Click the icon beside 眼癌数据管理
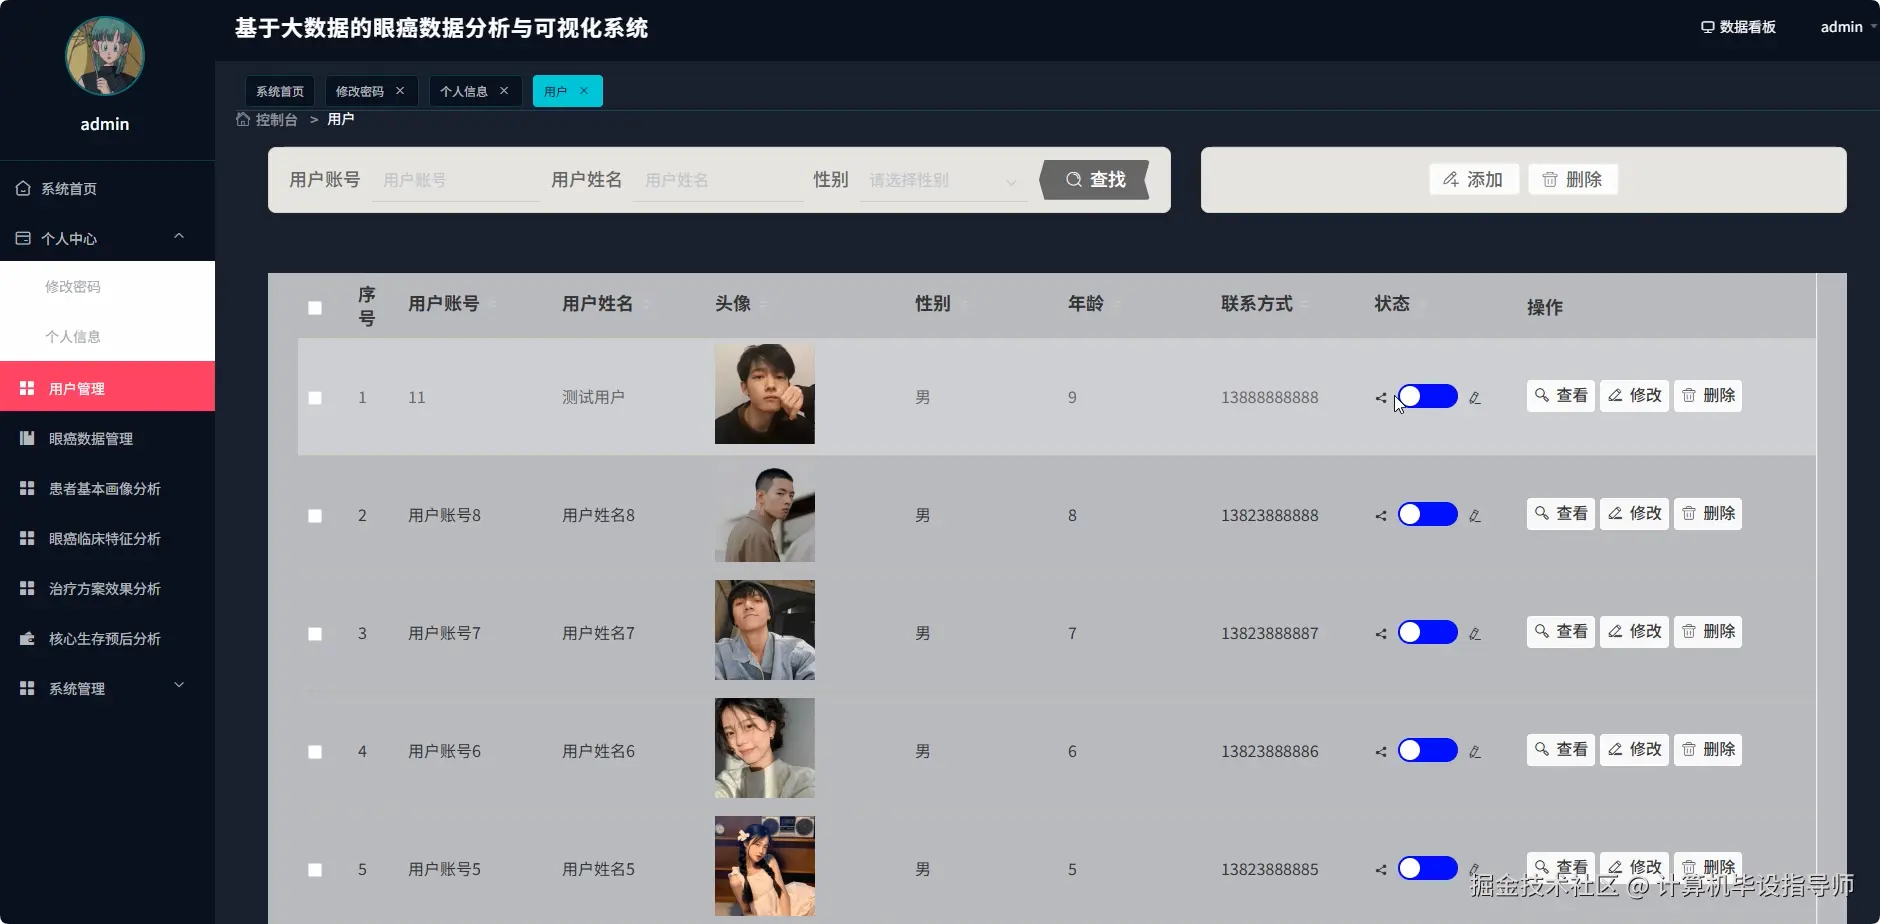Screen dimensions: 1880x924 coord(27,438)
